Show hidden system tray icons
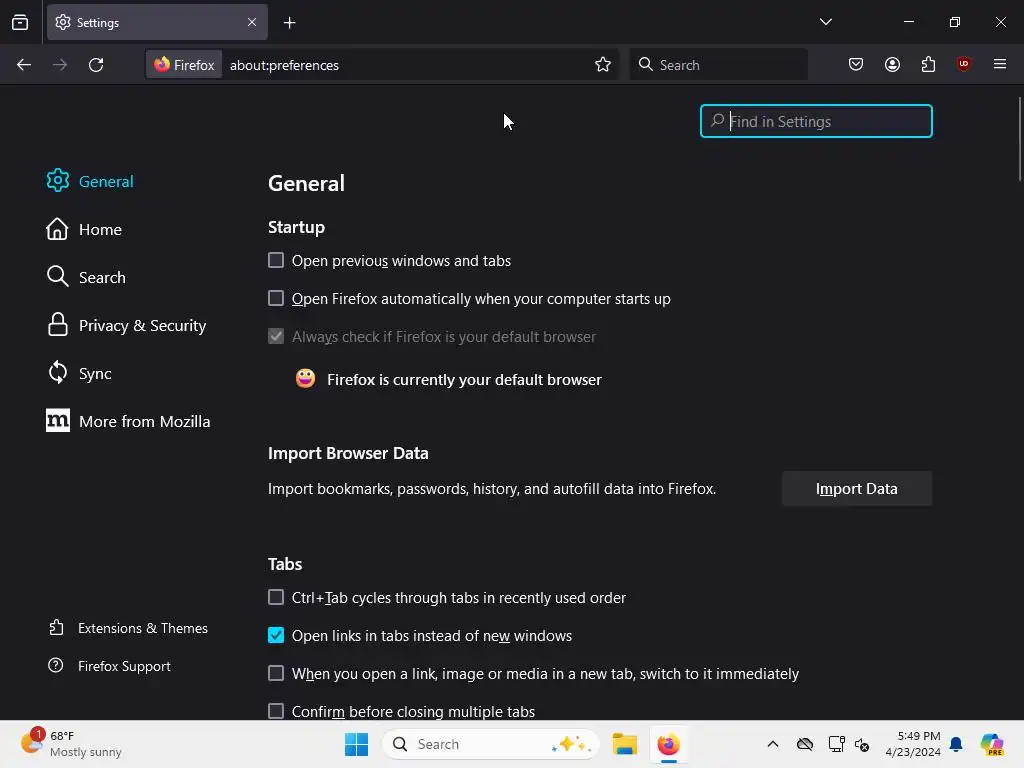Image resolution: width=1024 pixels, height=768 pixels. coord(773,744)
